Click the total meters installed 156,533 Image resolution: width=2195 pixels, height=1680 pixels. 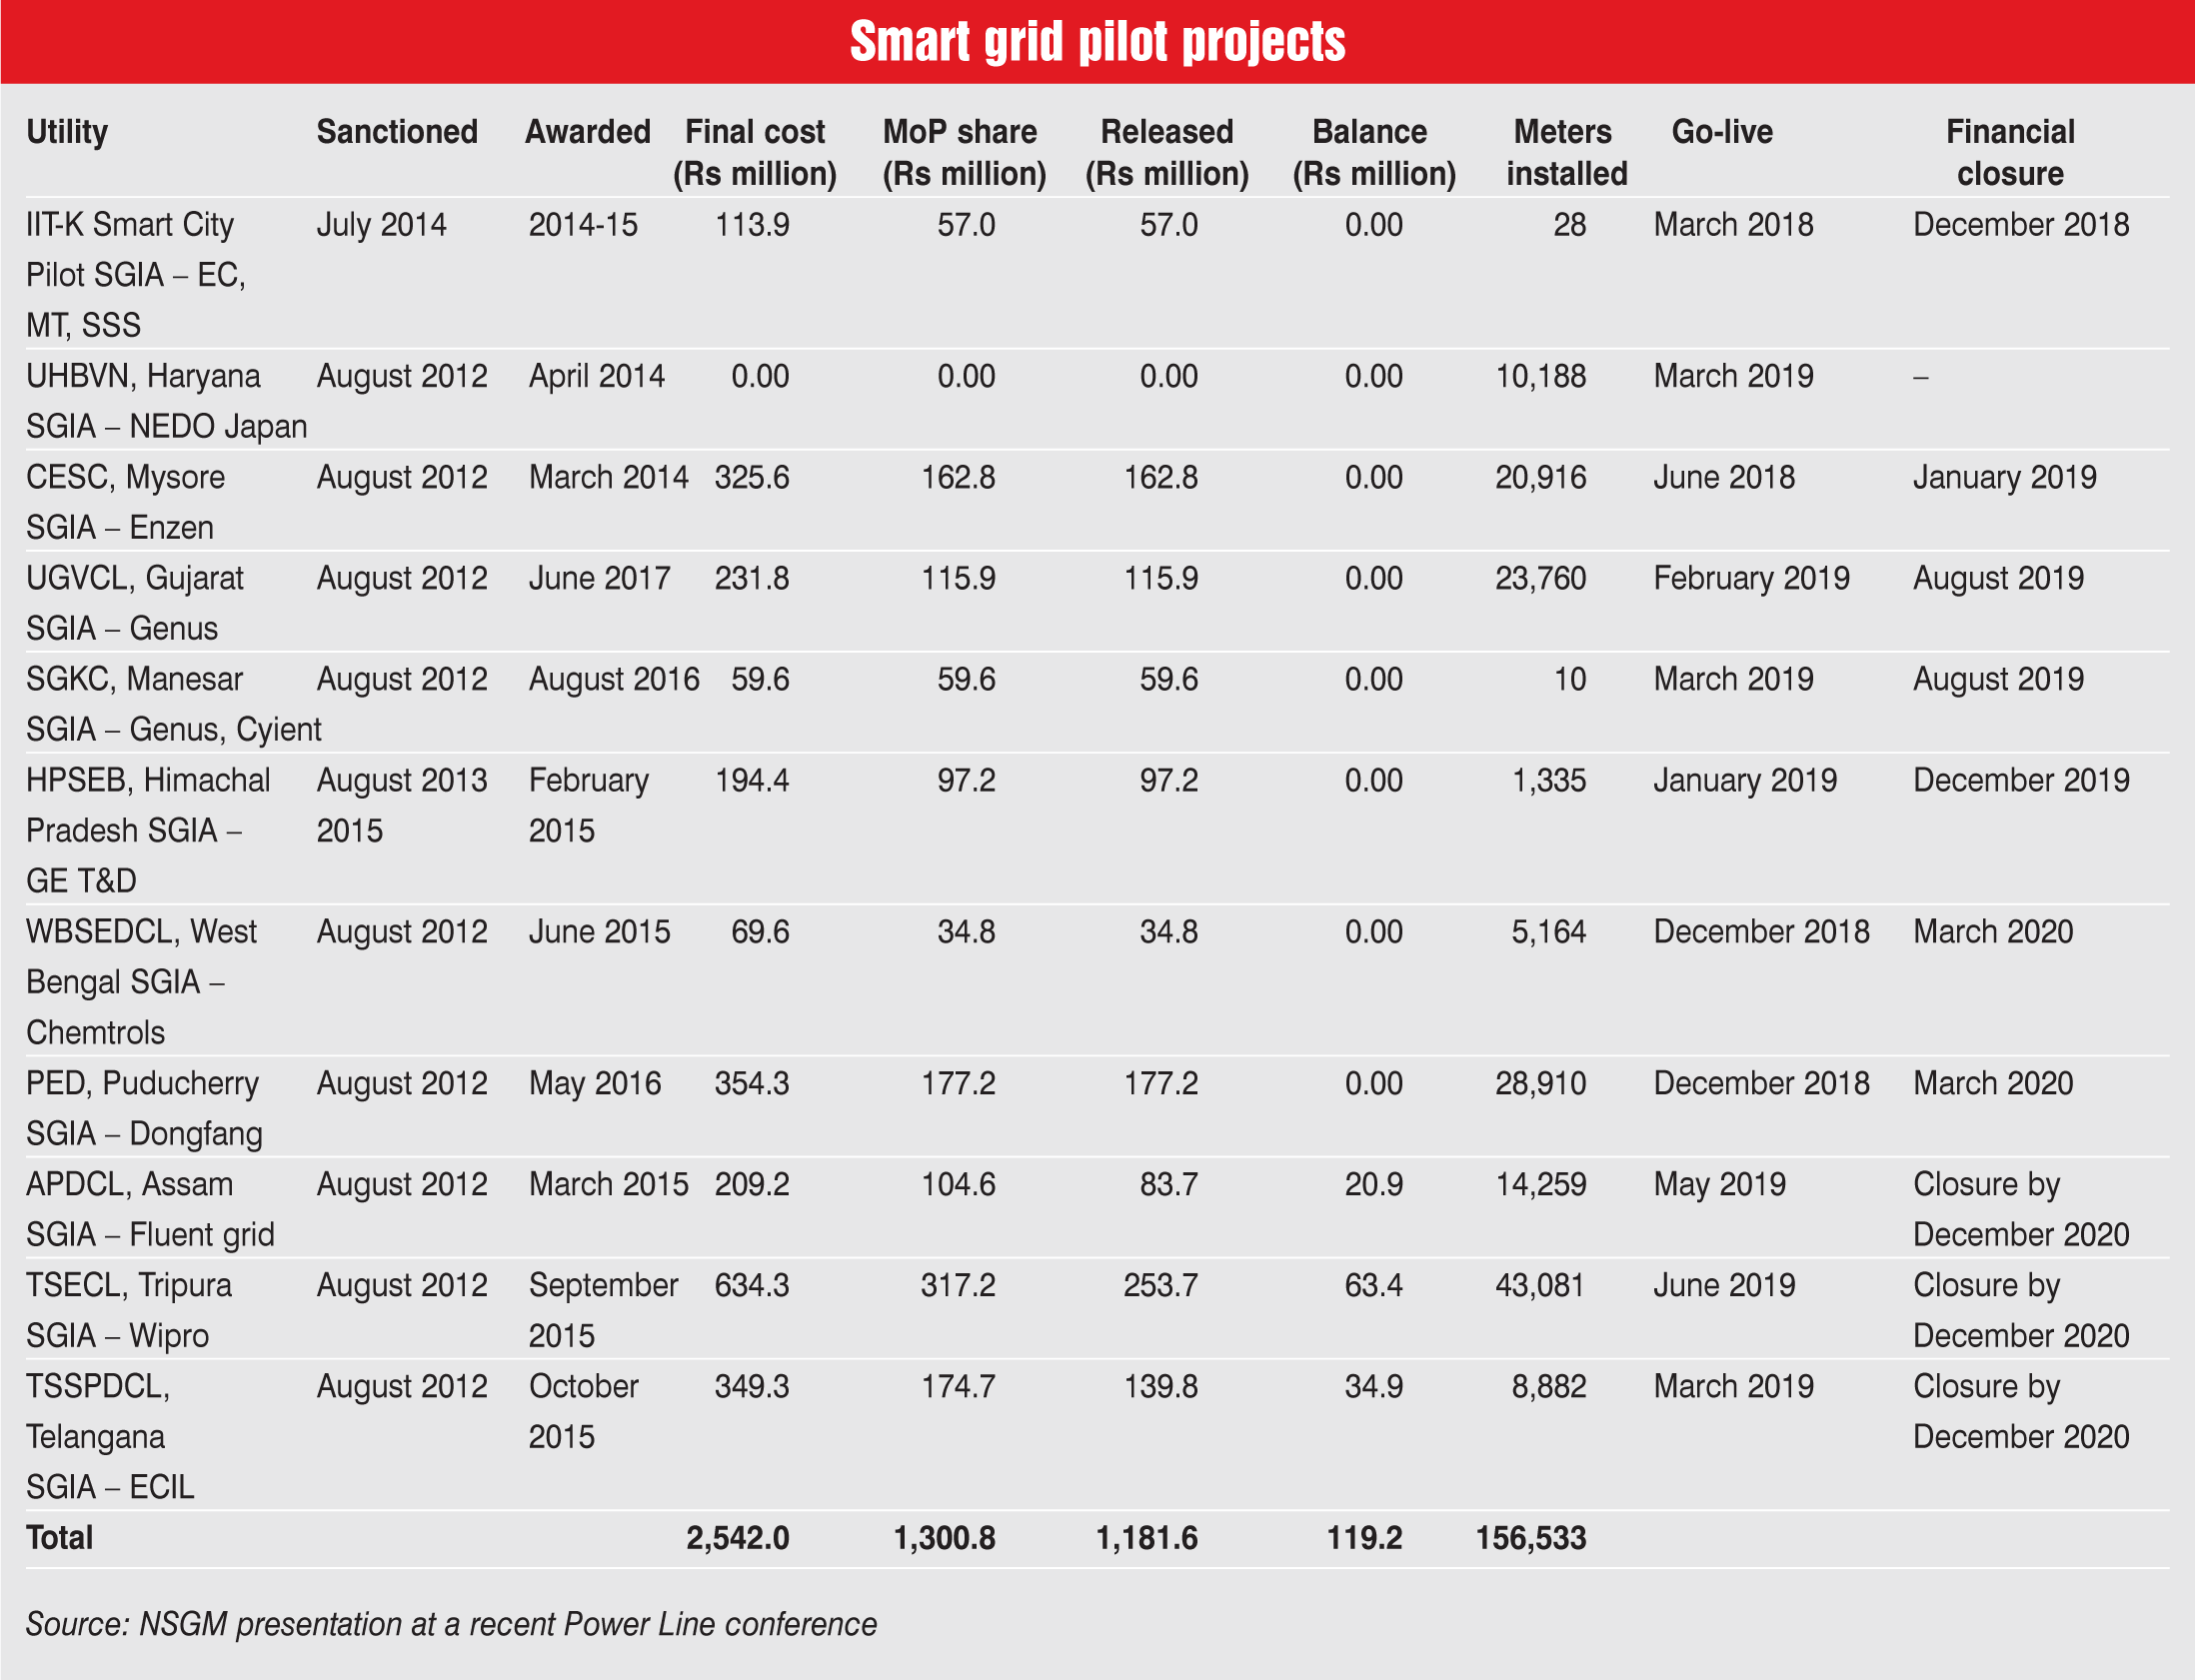tap(1531, 1538)
